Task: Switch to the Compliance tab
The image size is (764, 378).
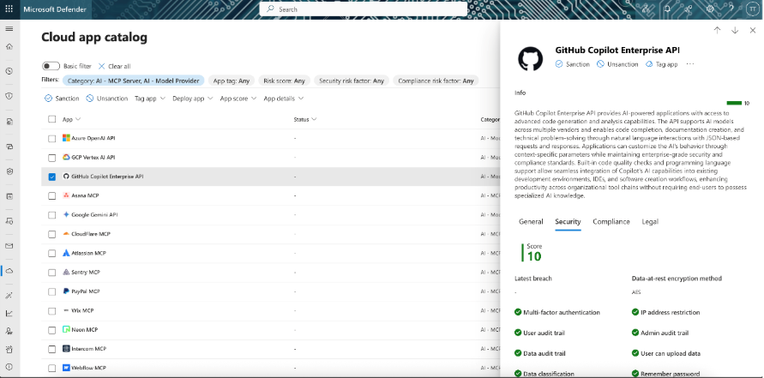Action: 611,222
